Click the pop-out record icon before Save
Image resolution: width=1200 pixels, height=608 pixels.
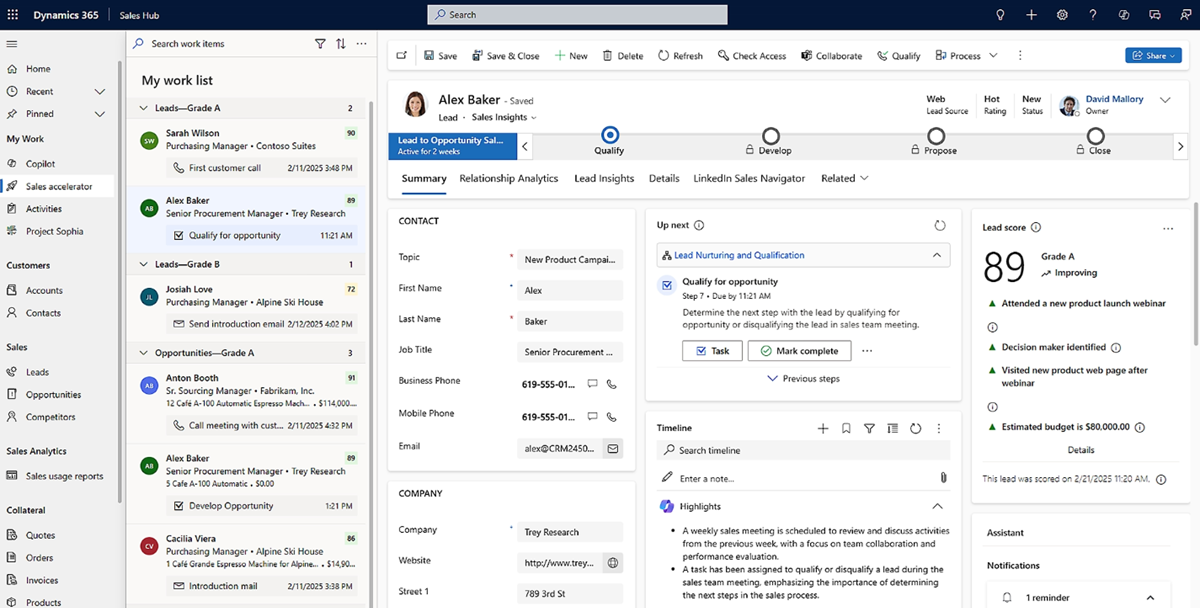pos(402,56)
